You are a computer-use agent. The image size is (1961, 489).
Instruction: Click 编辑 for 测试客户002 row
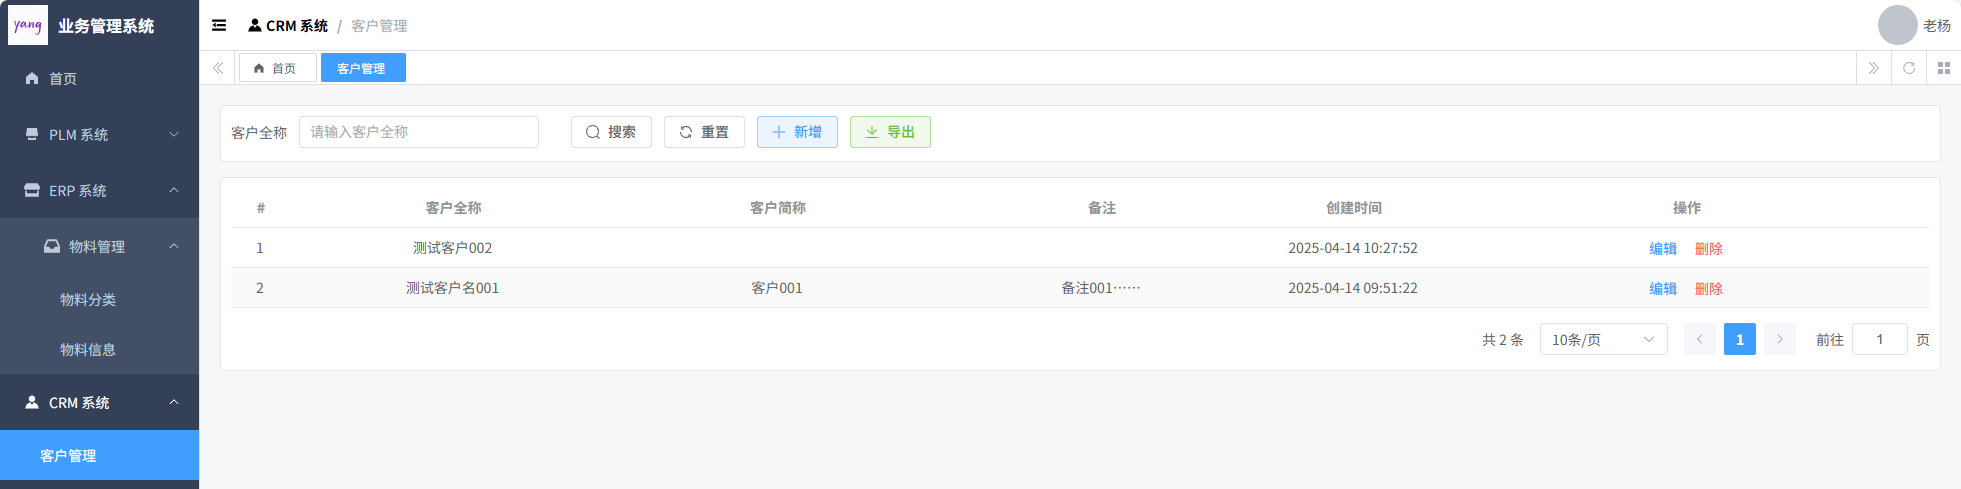click(1662, 248)
